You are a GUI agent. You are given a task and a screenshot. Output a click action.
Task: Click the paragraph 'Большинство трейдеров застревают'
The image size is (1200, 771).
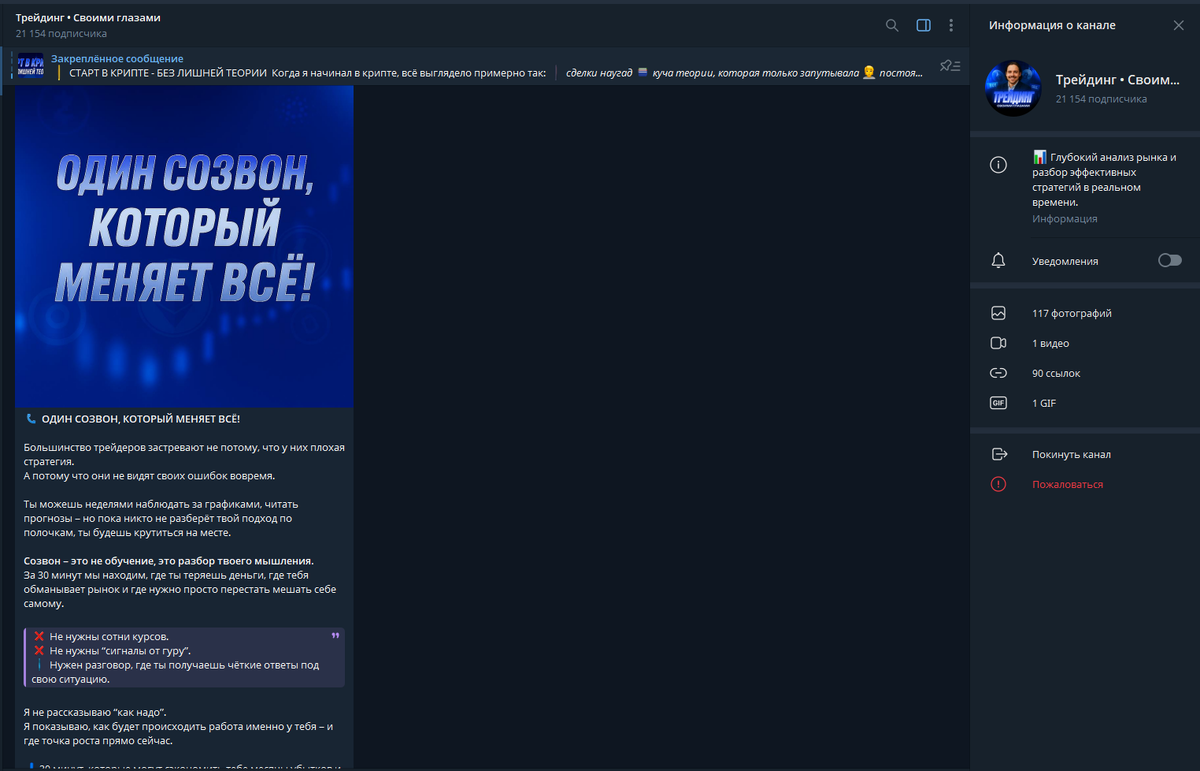pos(184,461)
